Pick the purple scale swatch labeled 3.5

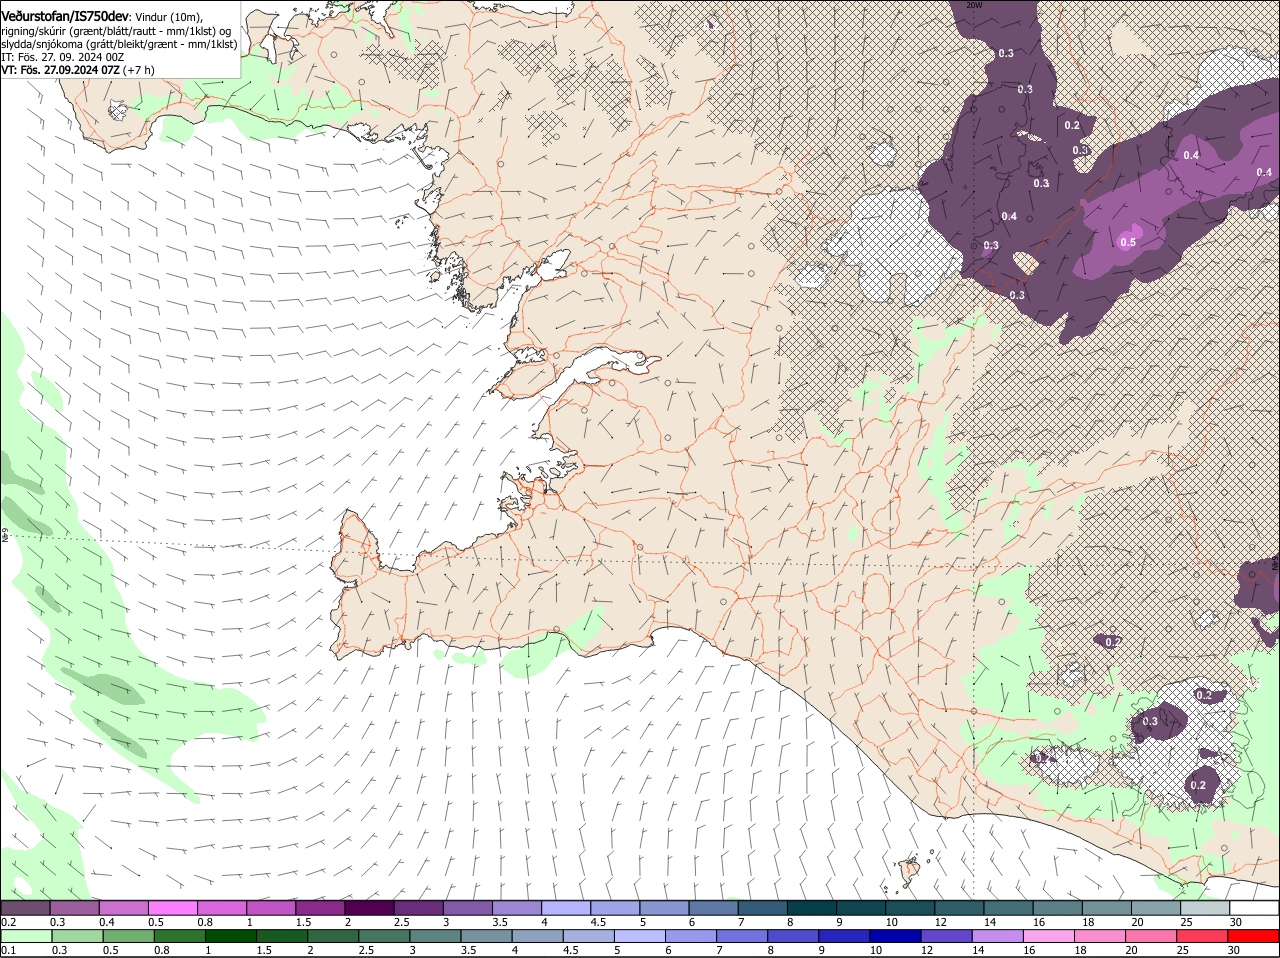pos(517,908)
